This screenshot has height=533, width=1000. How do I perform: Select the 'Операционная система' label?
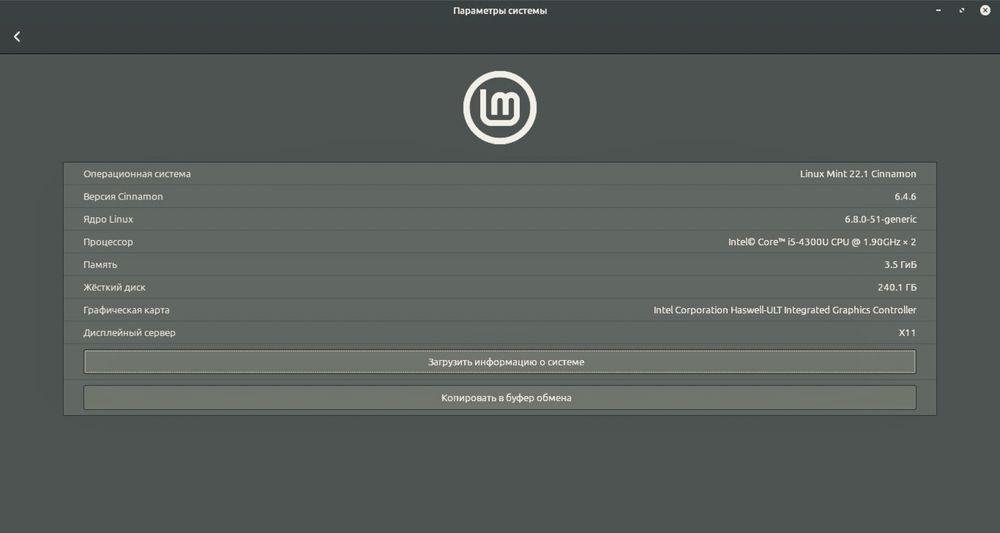(x=137, y=174)
